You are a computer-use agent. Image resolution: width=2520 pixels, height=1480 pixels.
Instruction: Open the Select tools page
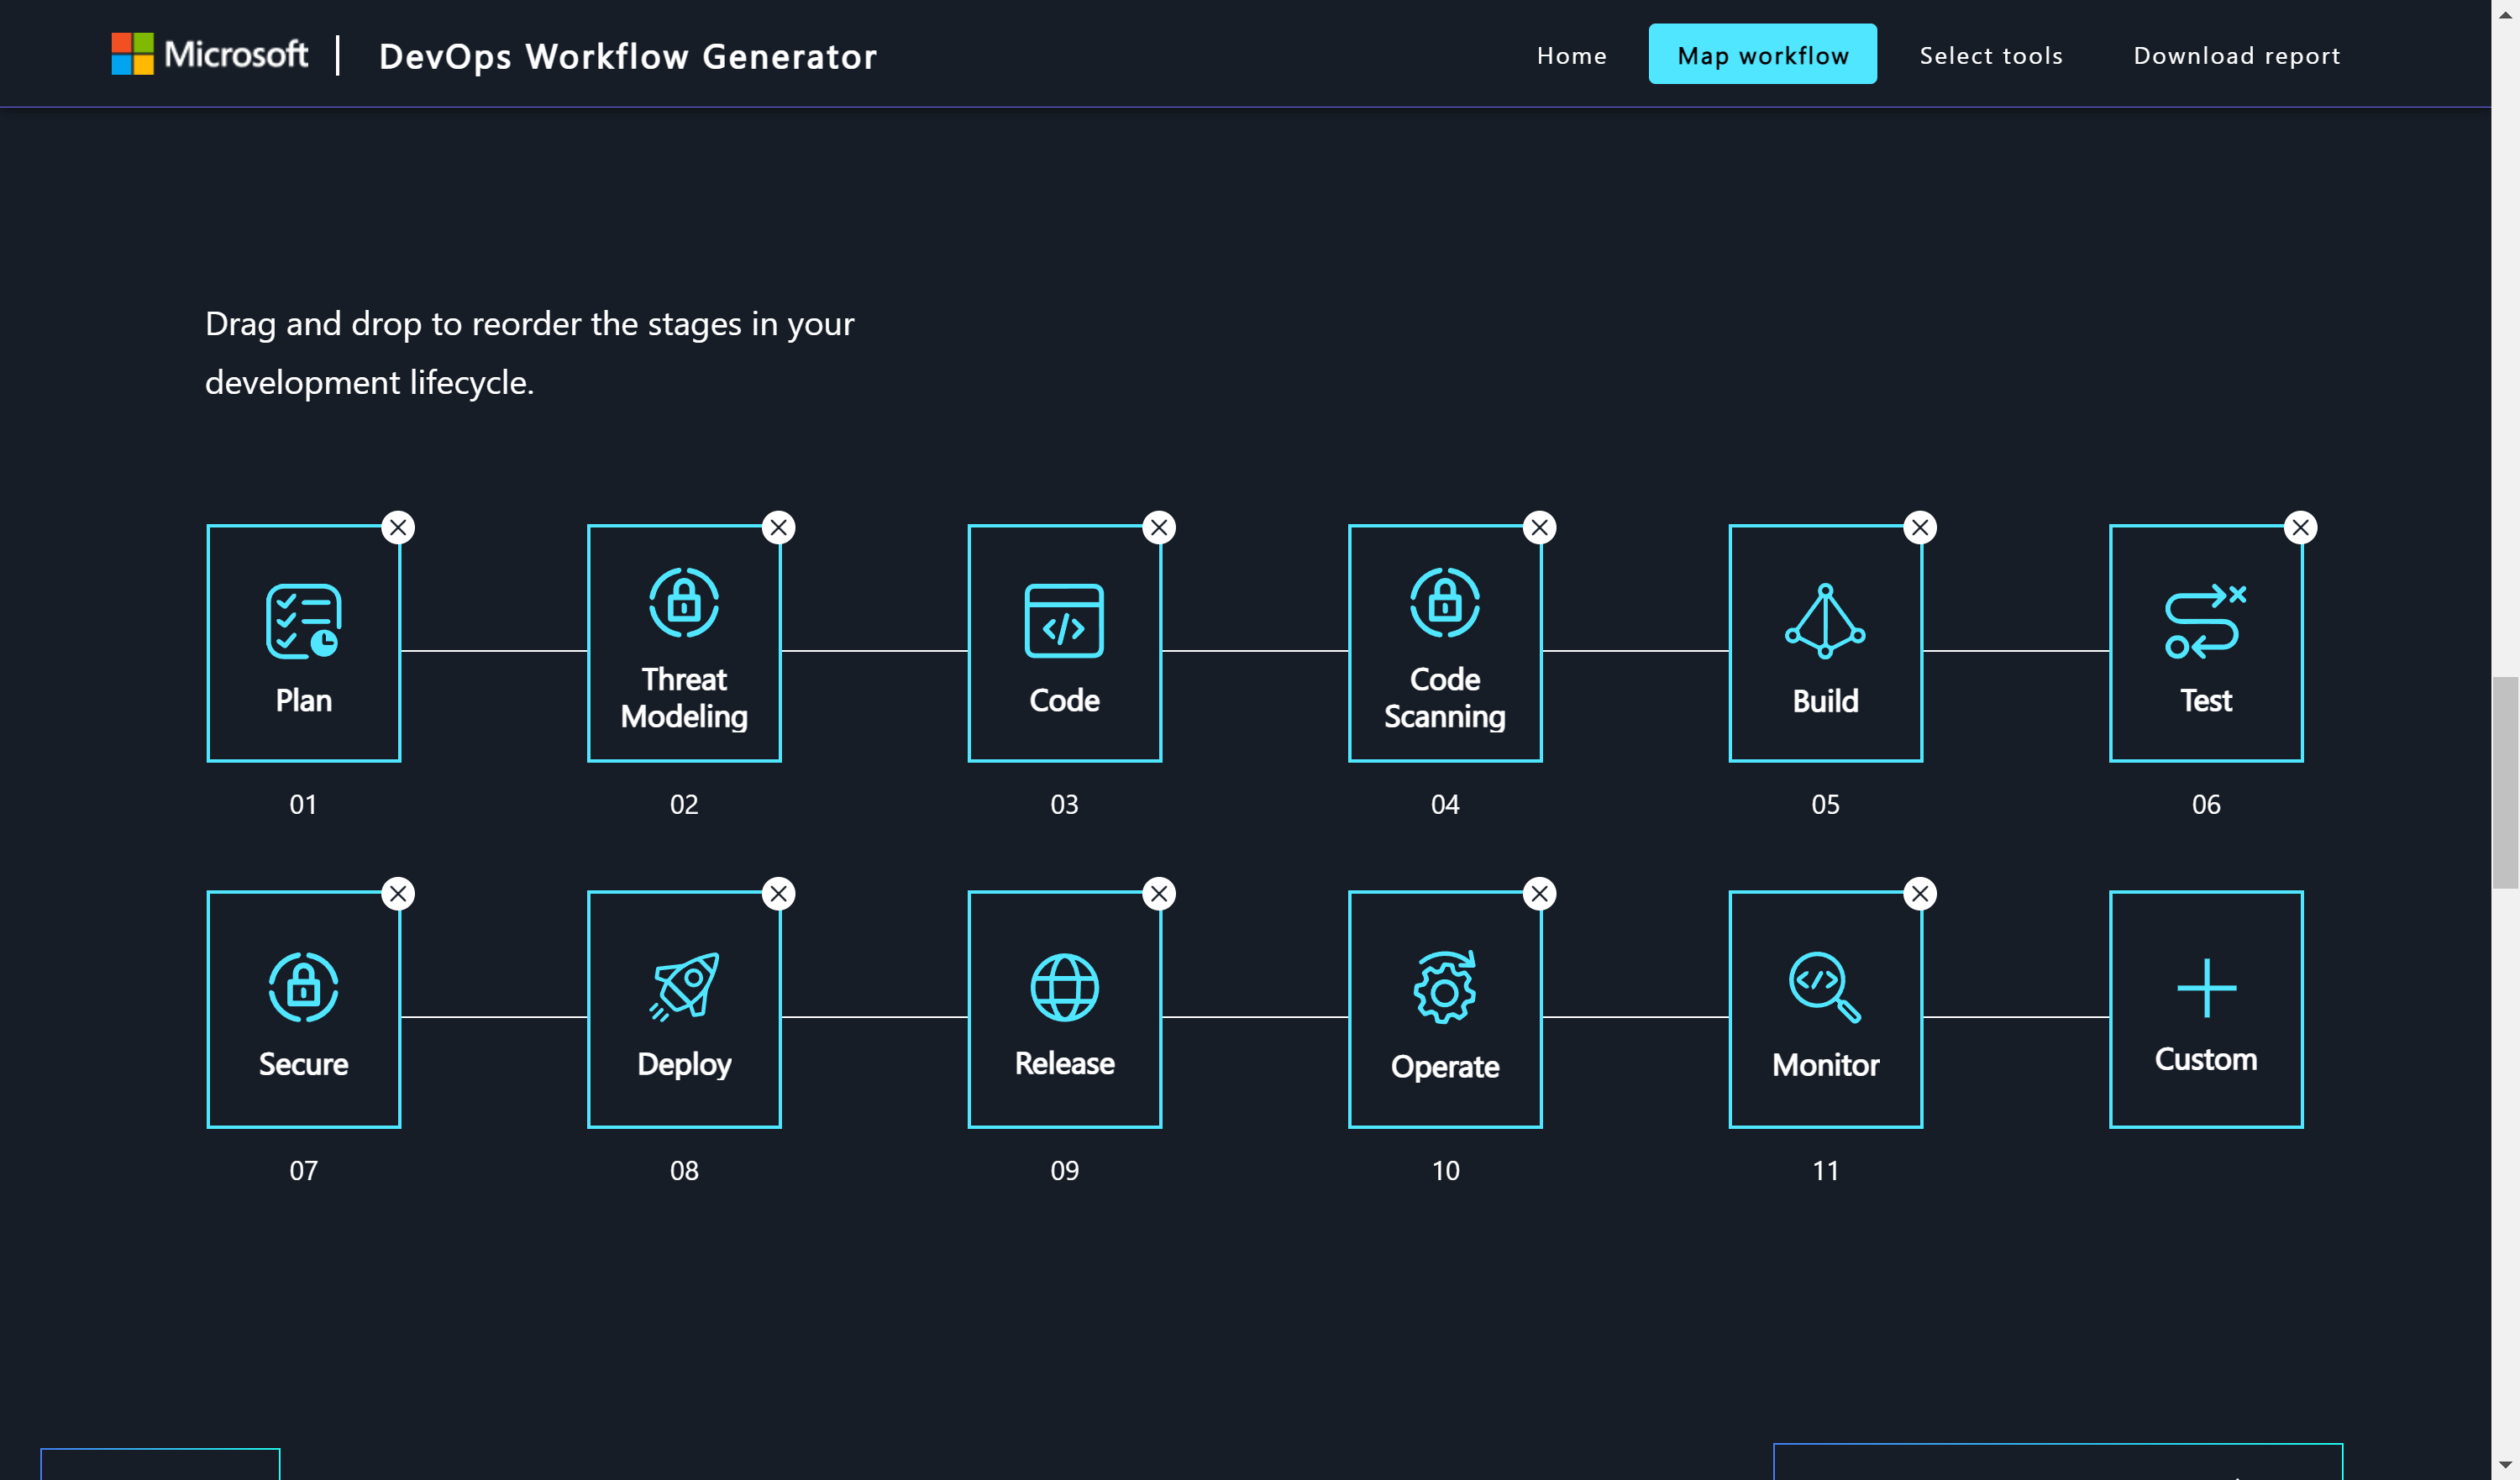[x=1990, y=55]
